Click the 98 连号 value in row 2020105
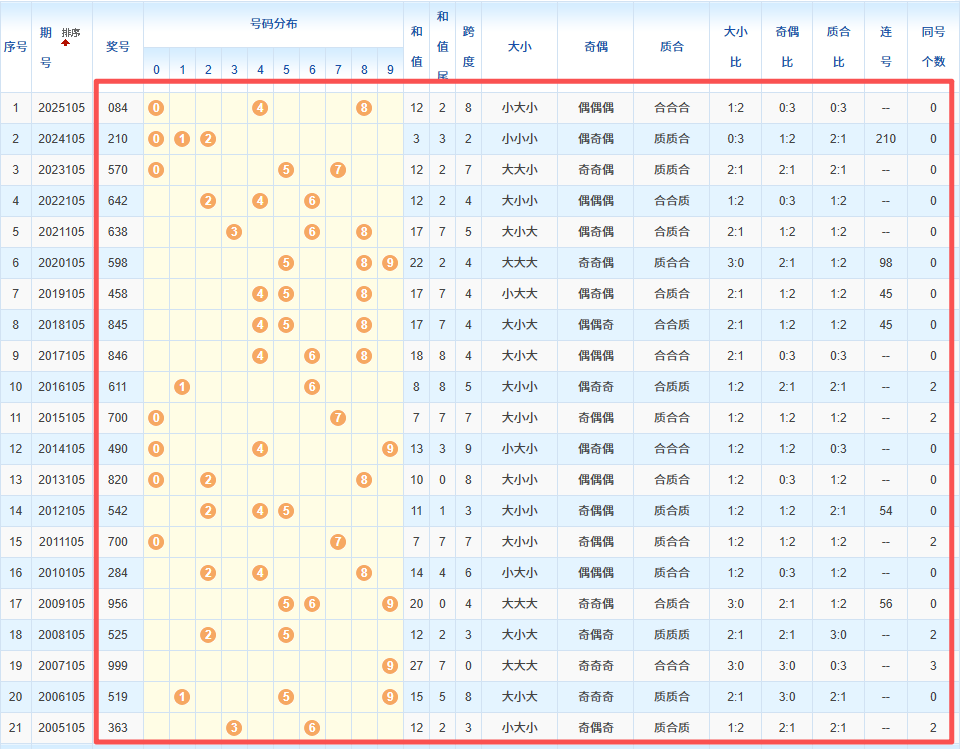Viewport: 960px width, 749px height. [x=885, y=263]
